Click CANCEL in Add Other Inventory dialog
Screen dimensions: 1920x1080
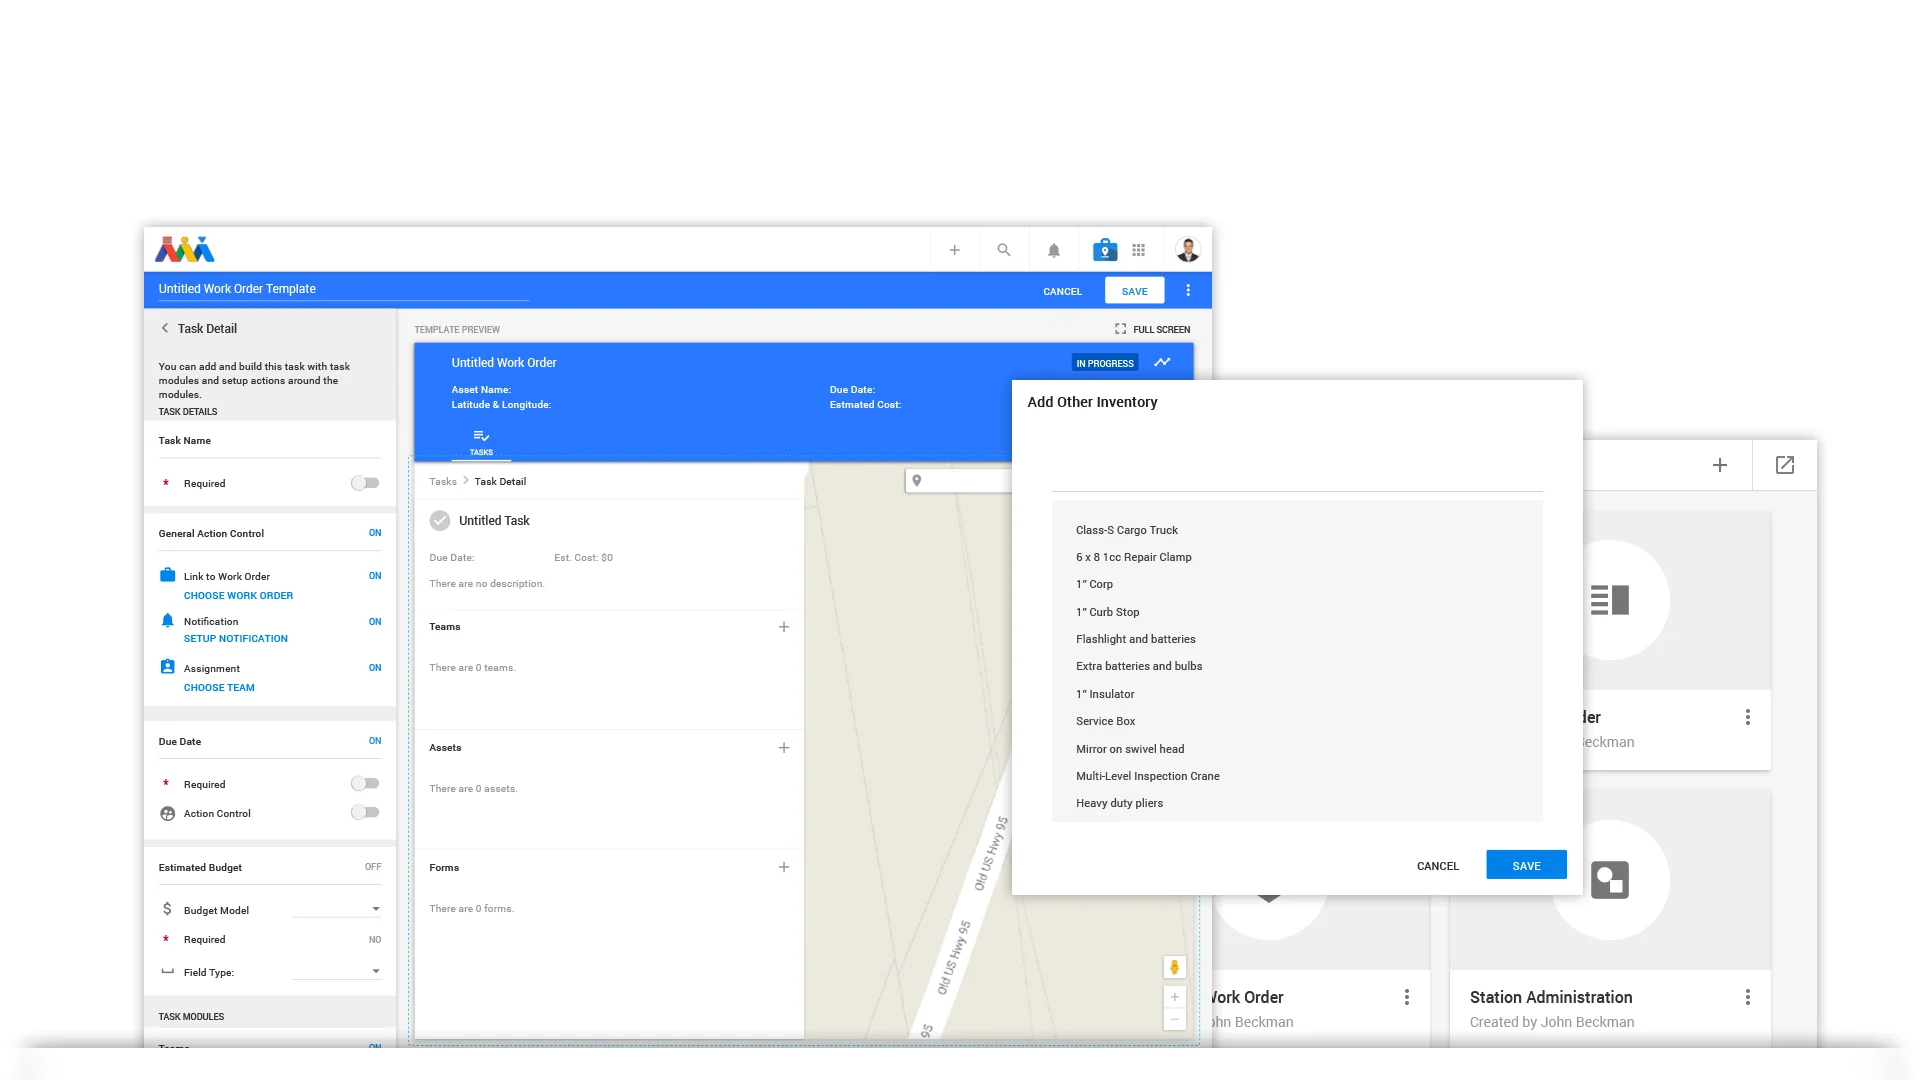(1438, 866)
